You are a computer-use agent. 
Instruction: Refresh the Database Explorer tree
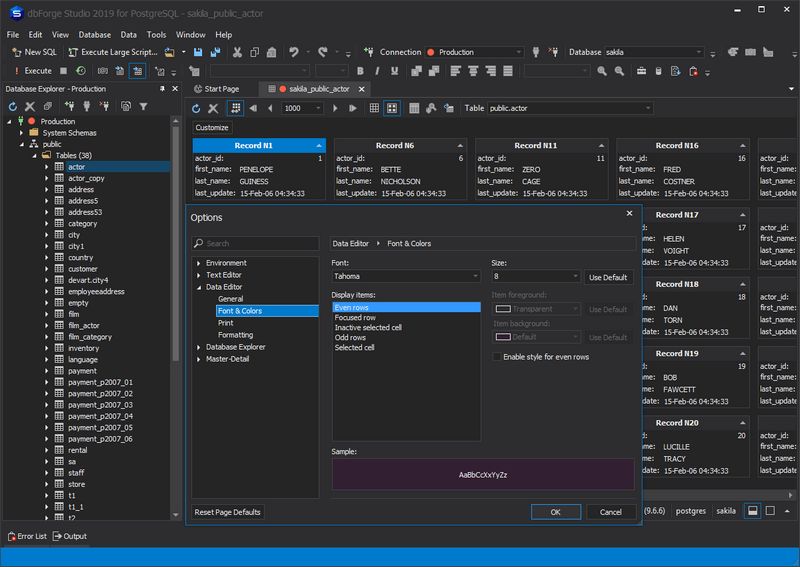[12, 106]
